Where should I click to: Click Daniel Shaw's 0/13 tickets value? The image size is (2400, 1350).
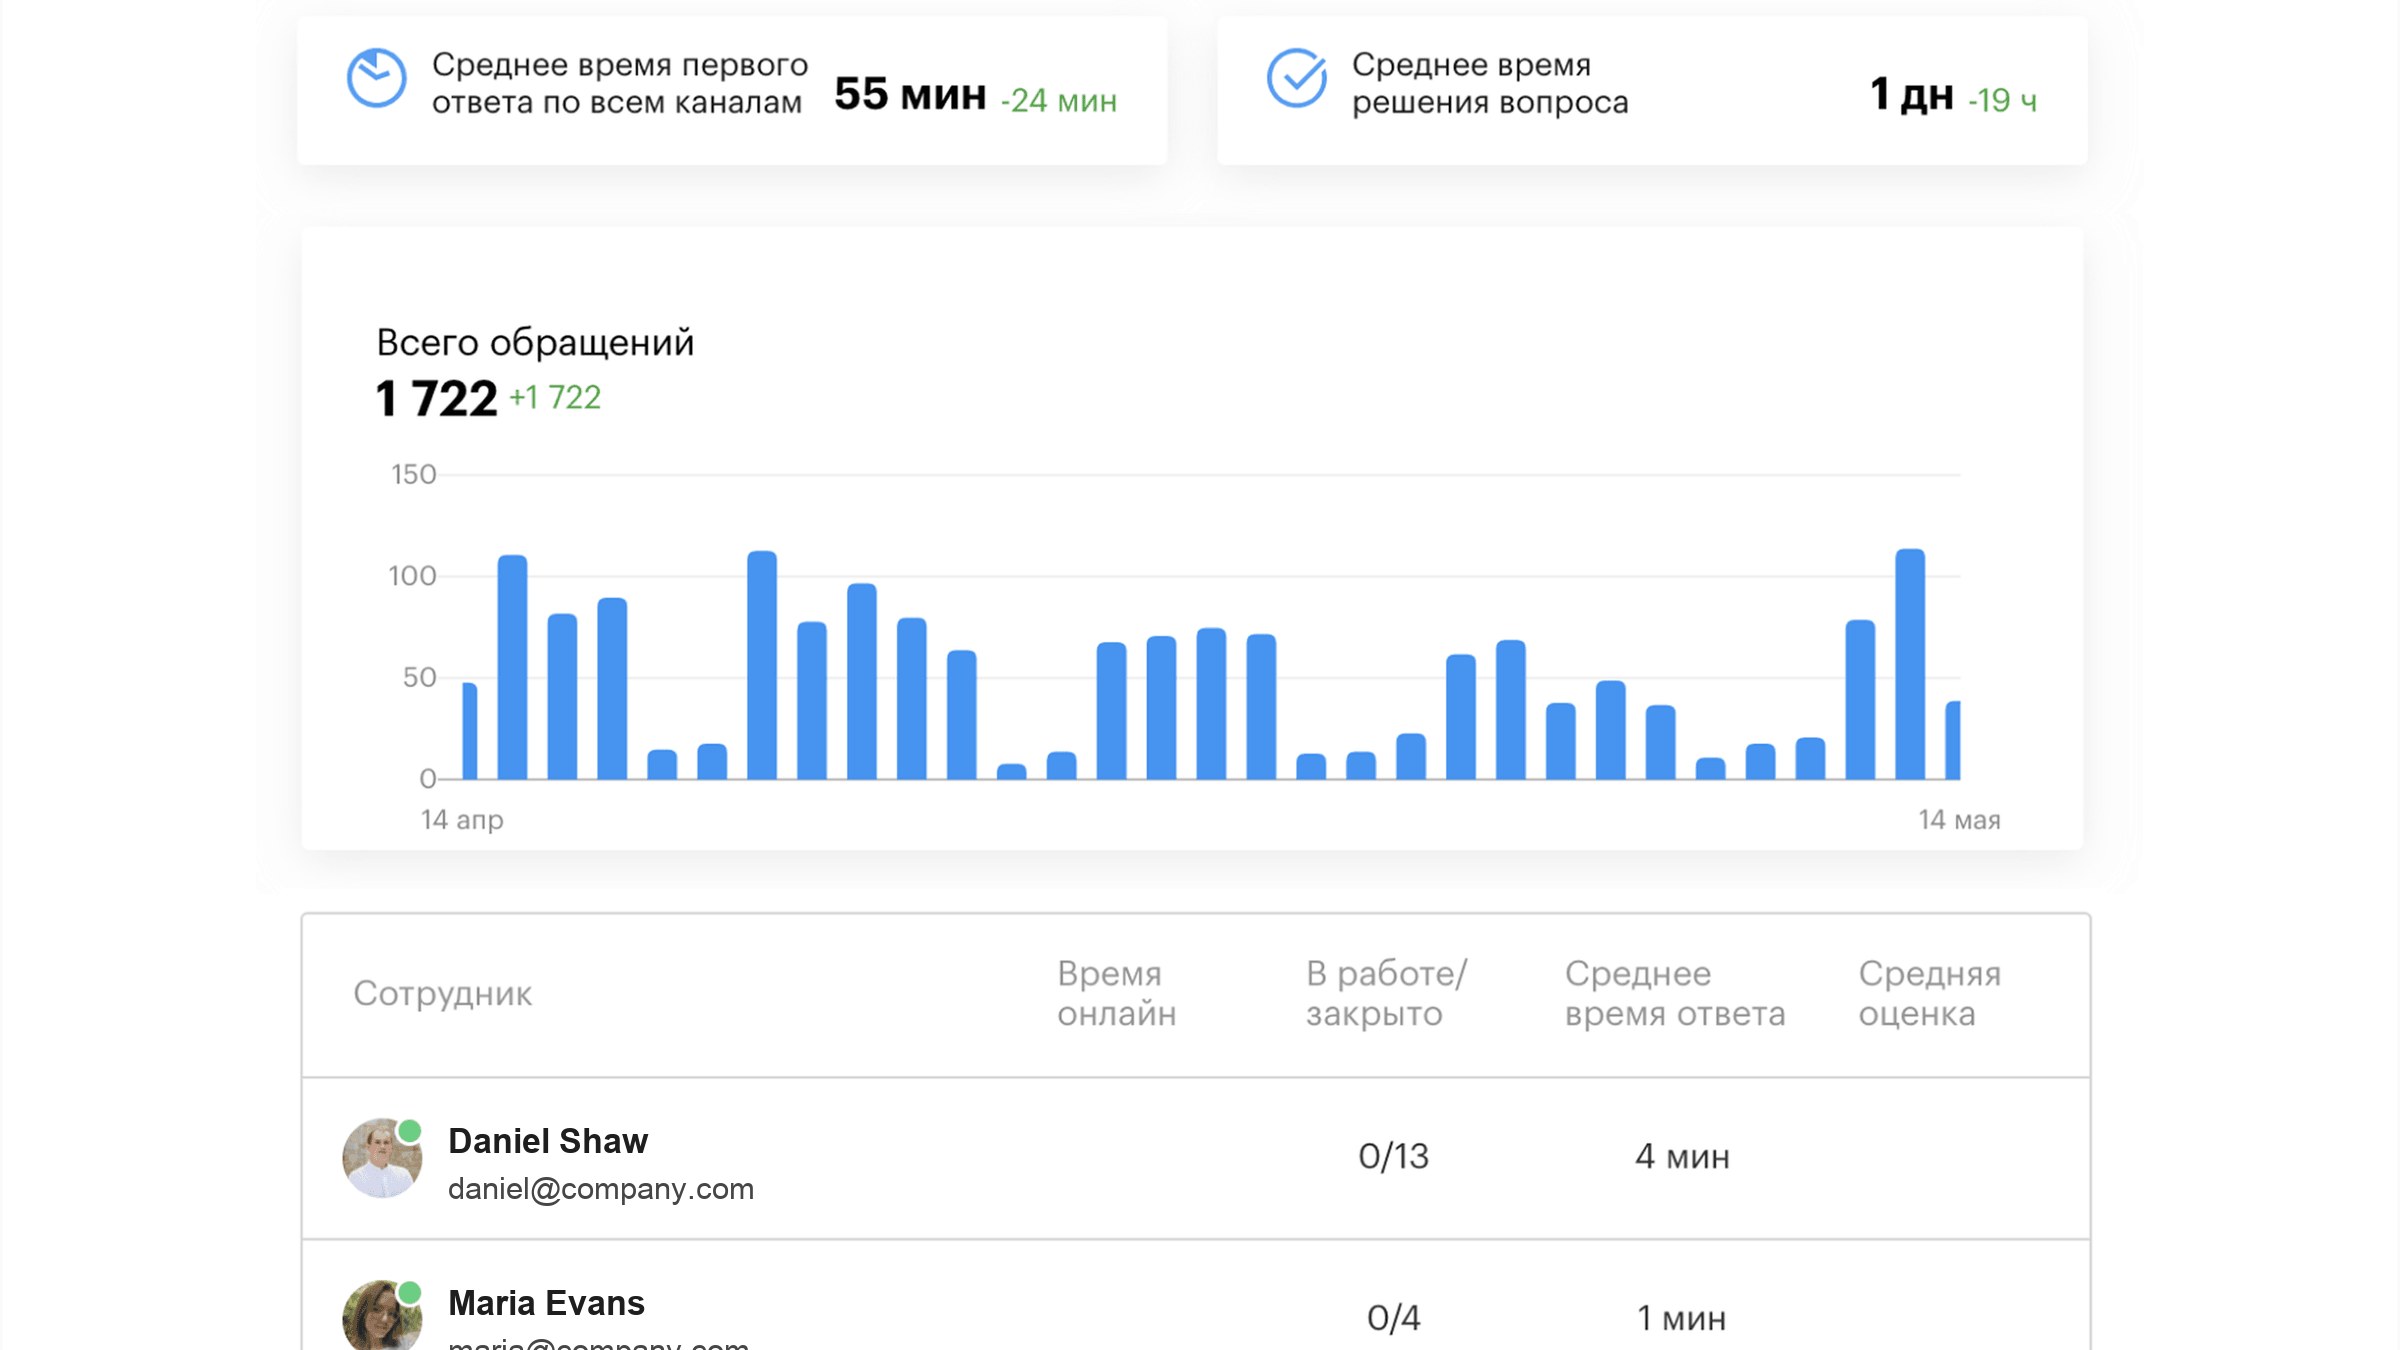click(x=1393, y=1157)
